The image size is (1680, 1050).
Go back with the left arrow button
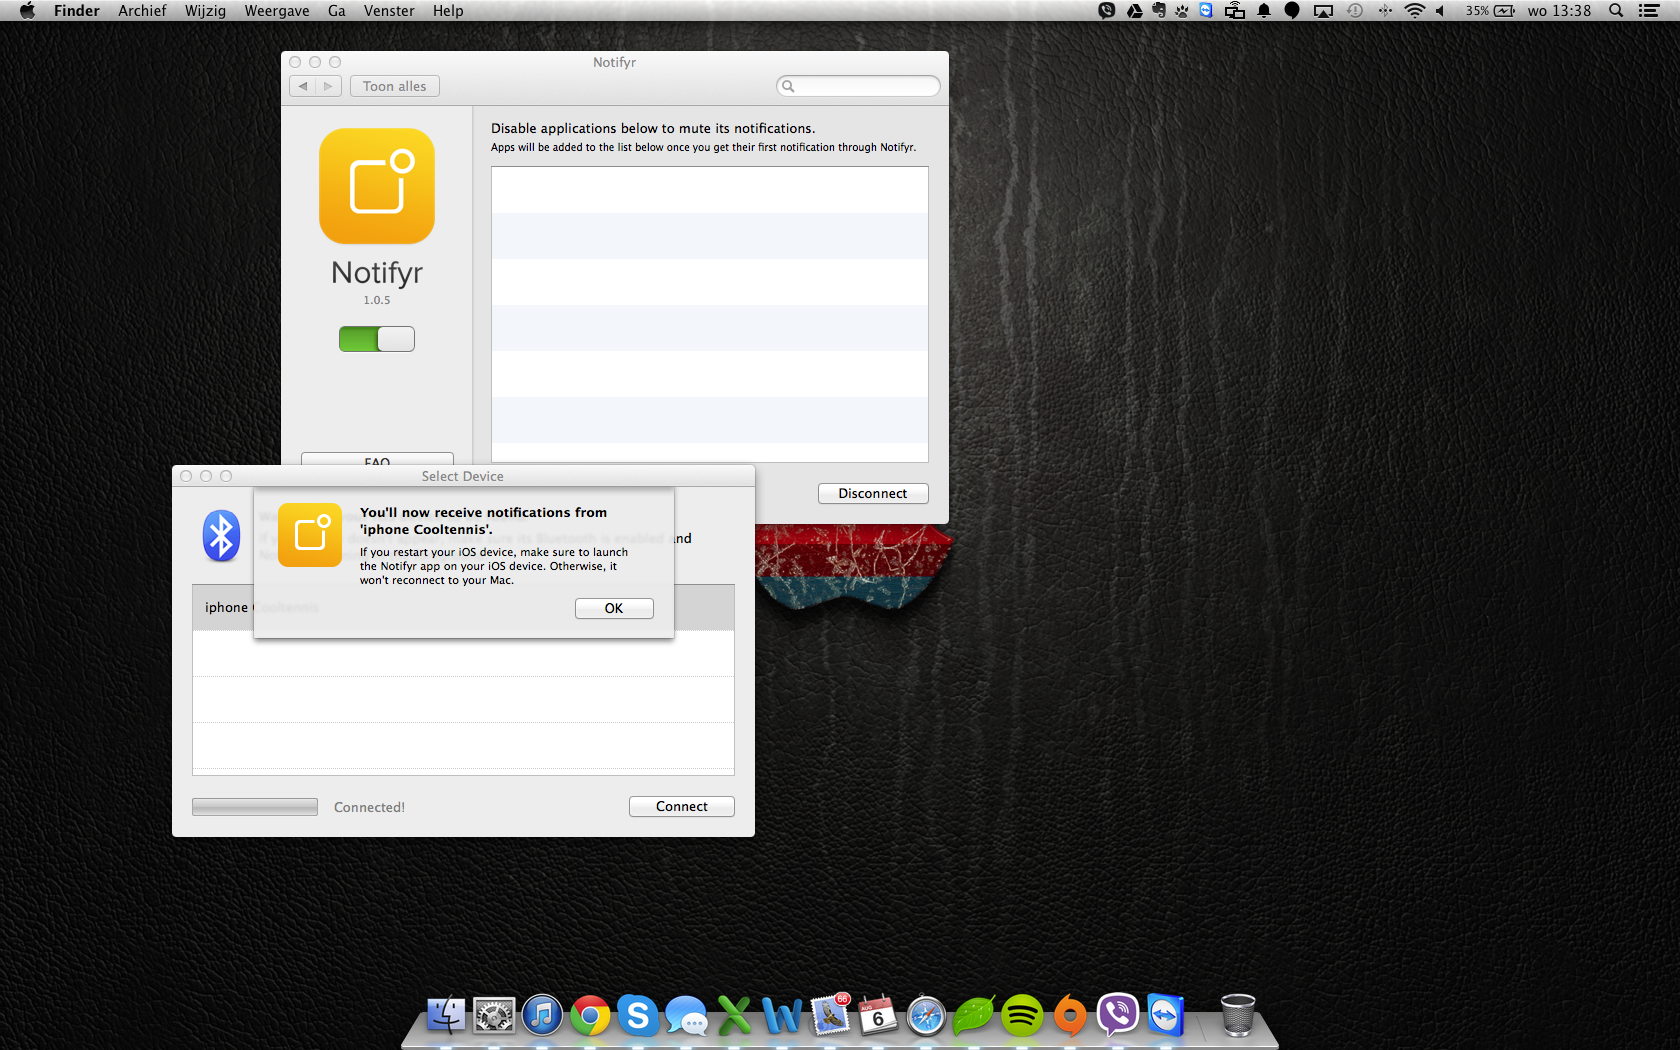303,86
